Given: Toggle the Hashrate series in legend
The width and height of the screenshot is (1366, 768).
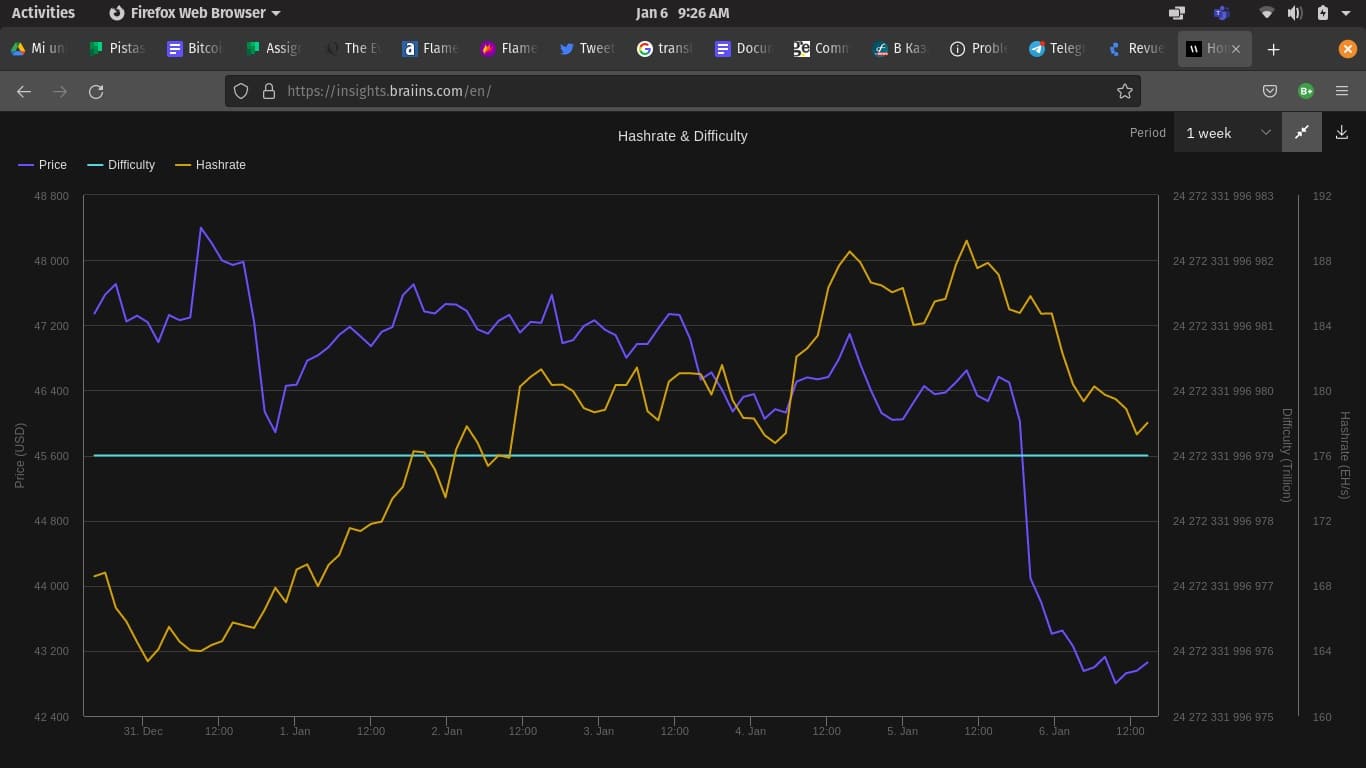Looking at the screenshot, I should [210, 165].
